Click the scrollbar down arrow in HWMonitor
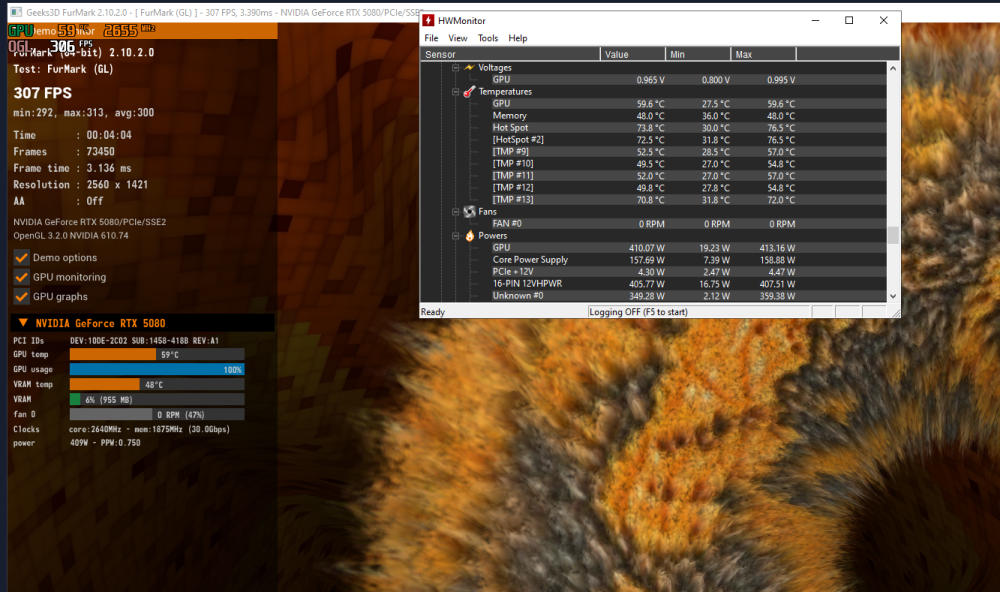The height and width of the screenshot is (592, 1000). pyautogui.click(x=893, y=296)
